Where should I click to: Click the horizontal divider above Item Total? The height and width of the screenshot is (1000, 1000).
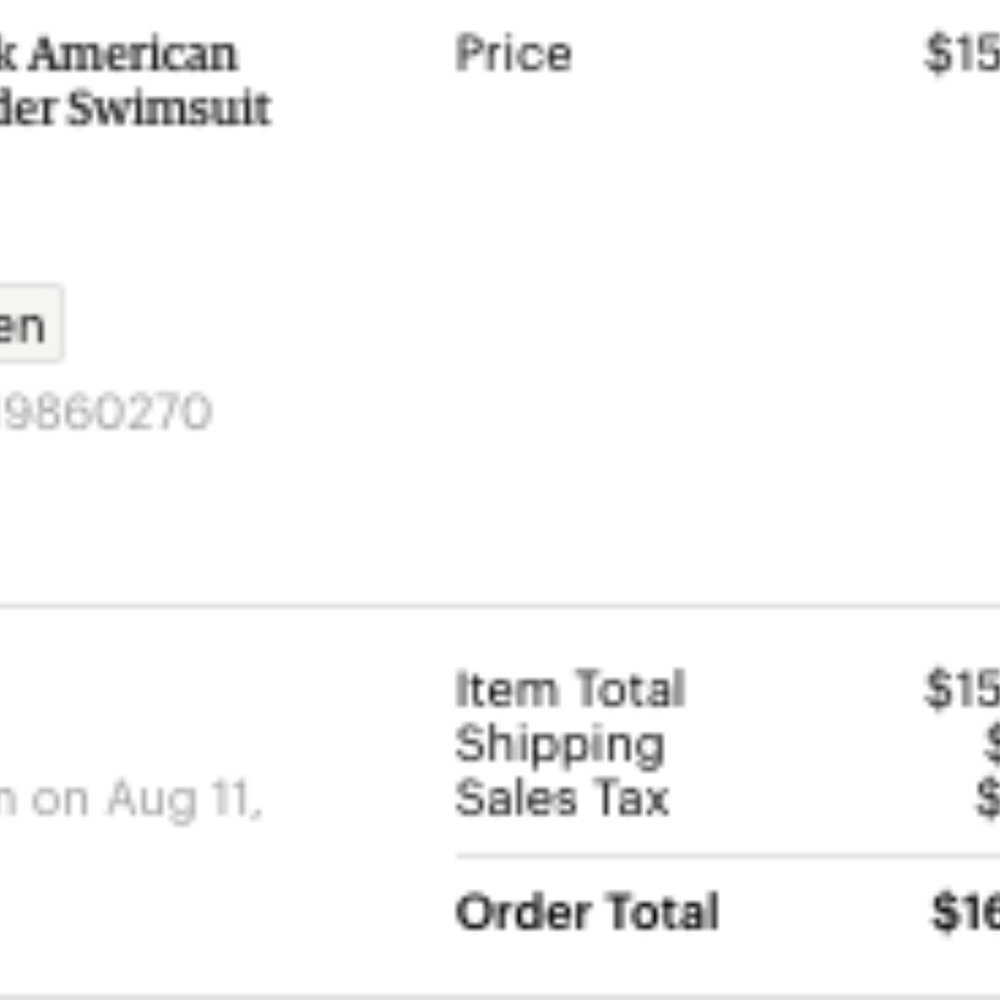[500, 605]
